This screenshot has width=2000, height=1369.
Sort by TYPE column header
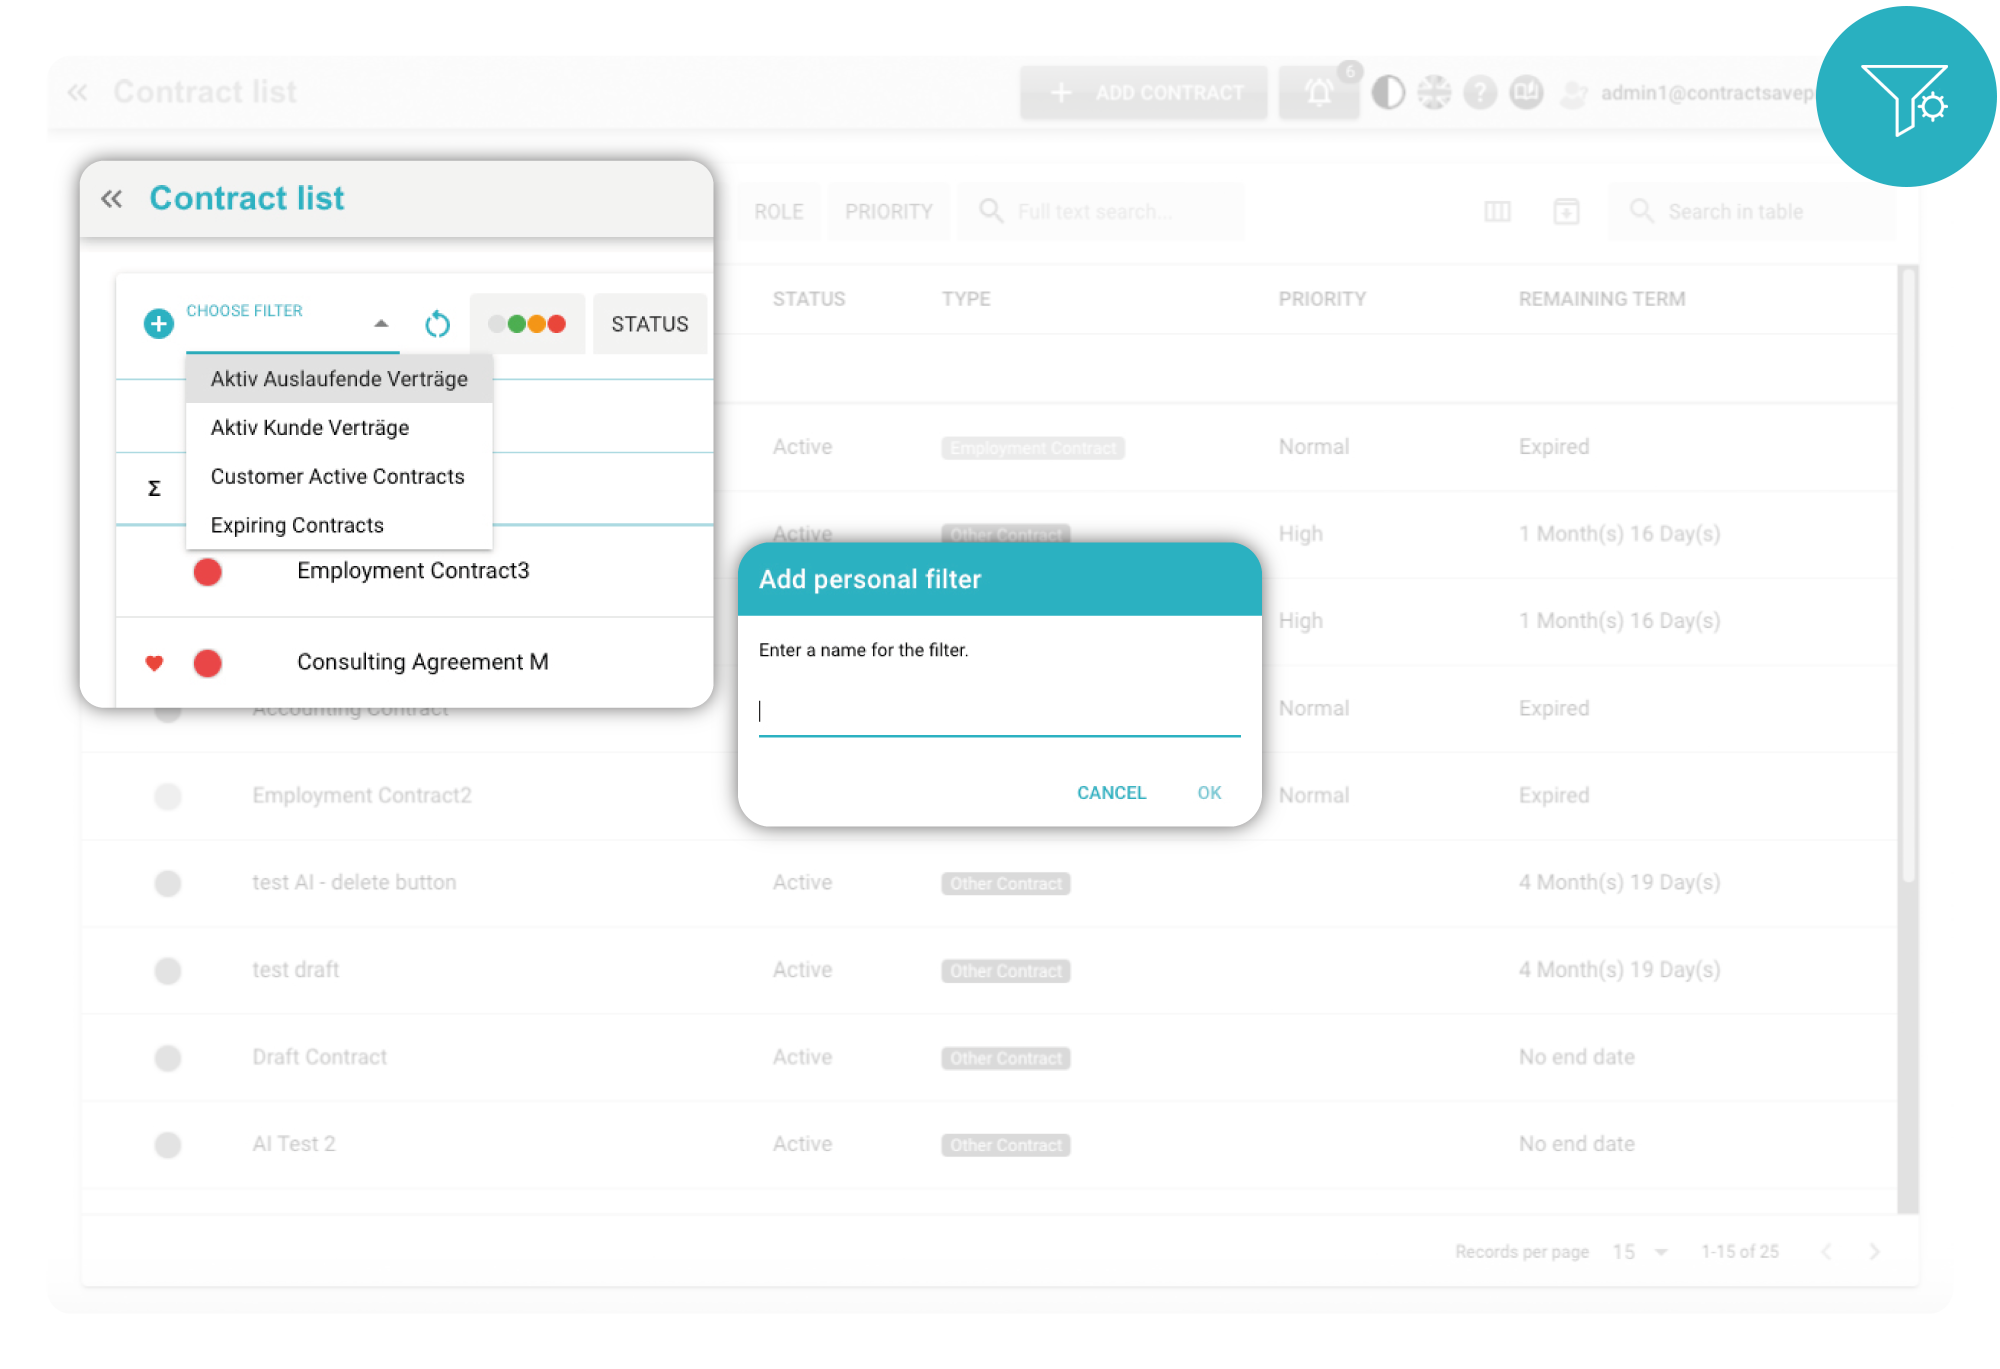tap(966, 299)
